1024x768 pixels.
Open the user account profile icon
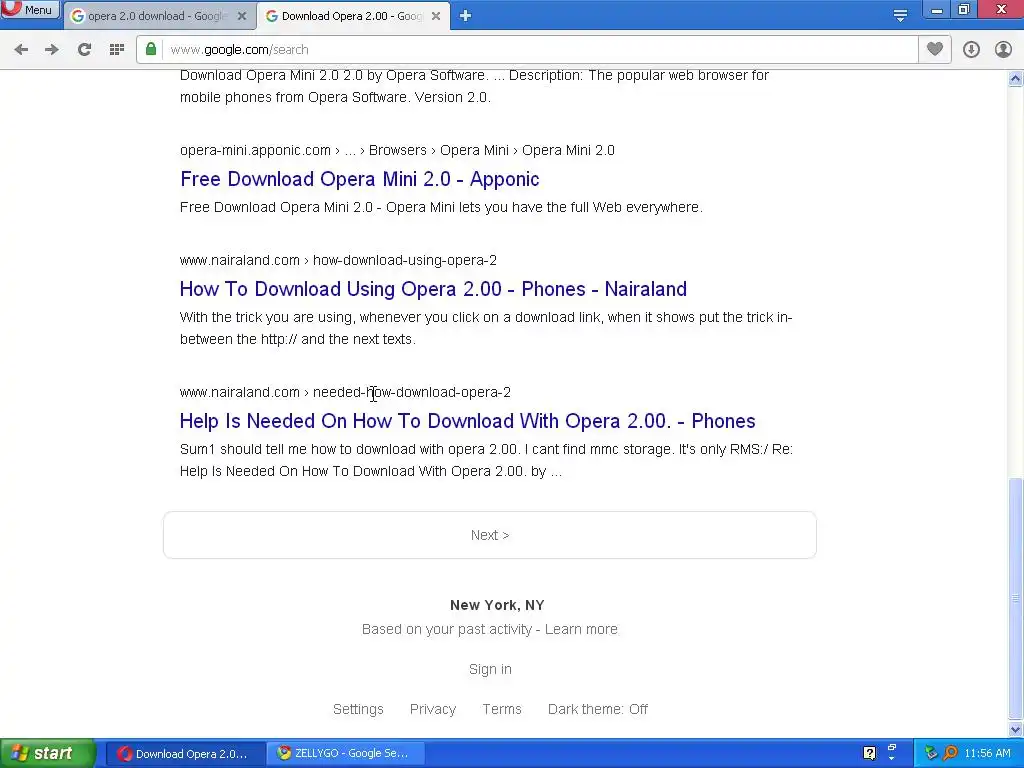(x=1003, y=50)
